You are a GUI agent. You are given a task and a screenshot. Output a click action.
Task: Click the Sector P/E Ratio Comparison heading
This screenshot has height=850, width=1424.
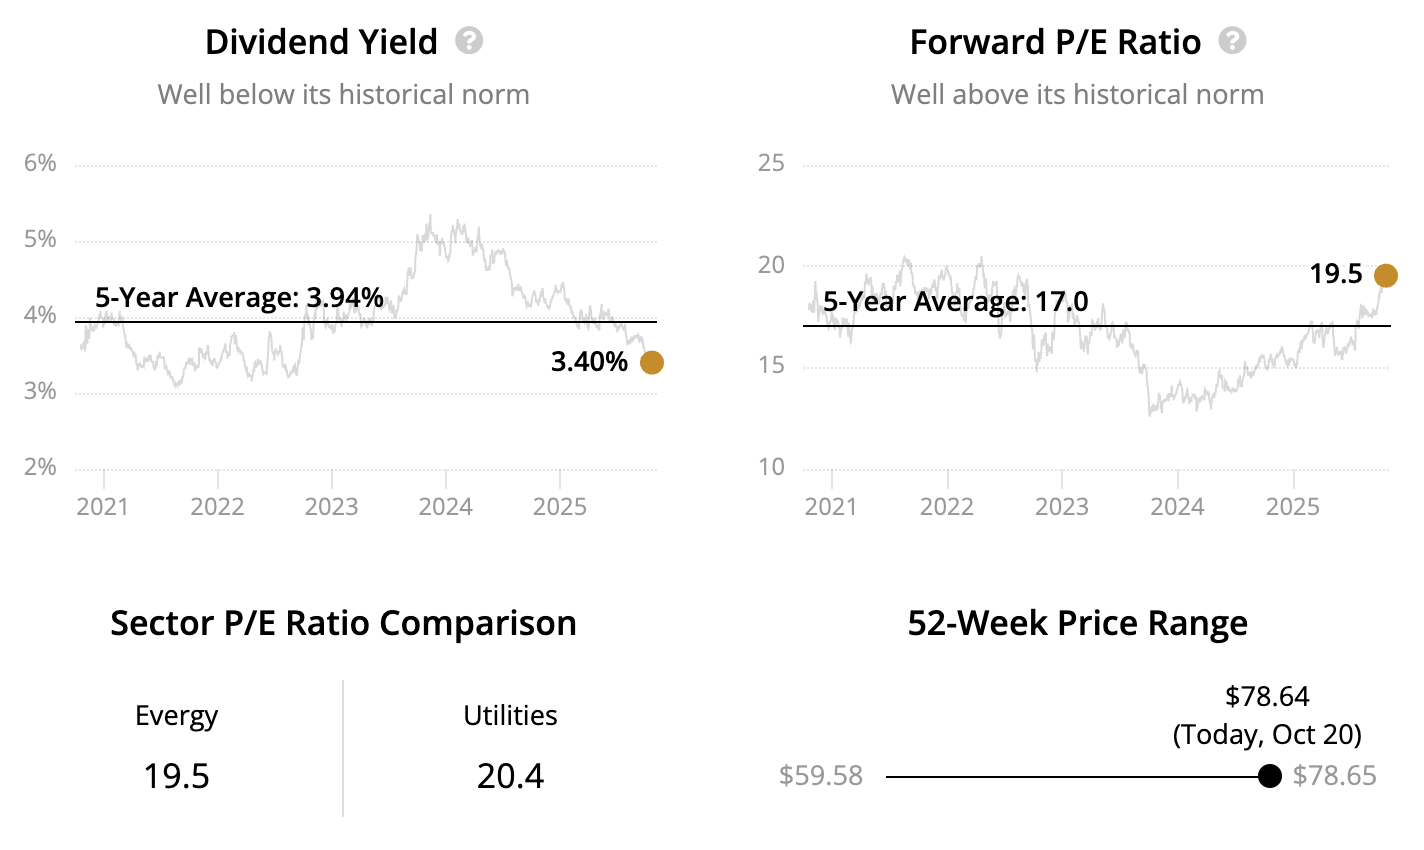[343, 623]
